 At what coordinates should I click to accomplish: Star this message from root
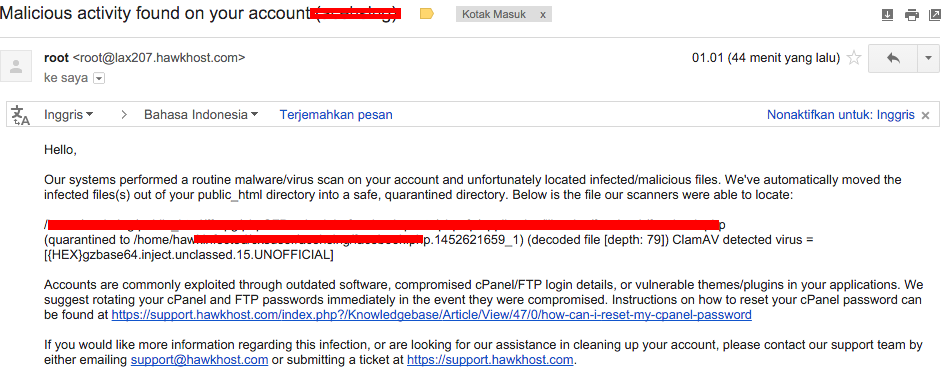coord(853,58)
